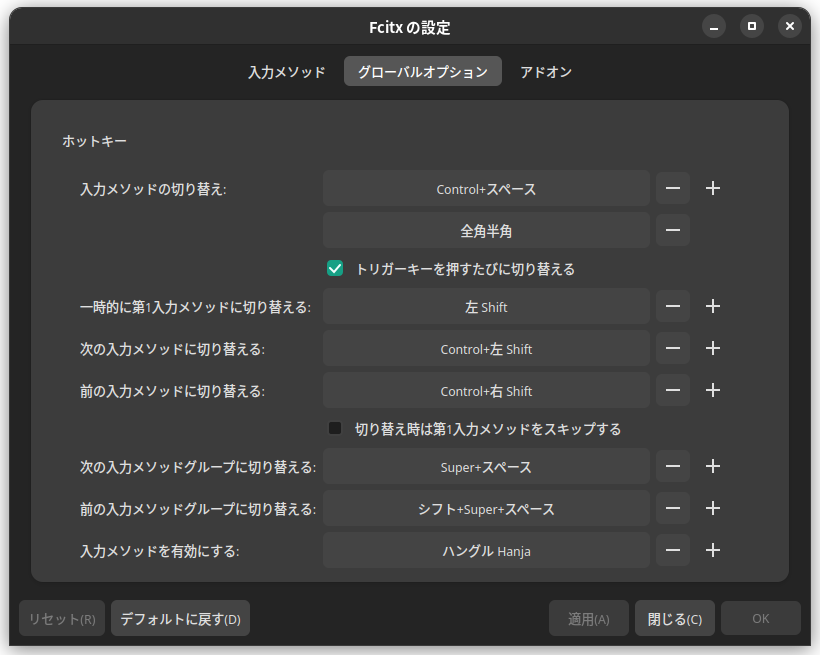Image resolution: width=820 pixels, height=655 pixels.
Task: Enable 切り替え時は第1入力メソッドをスキップする checkbox
Action: 335,428
